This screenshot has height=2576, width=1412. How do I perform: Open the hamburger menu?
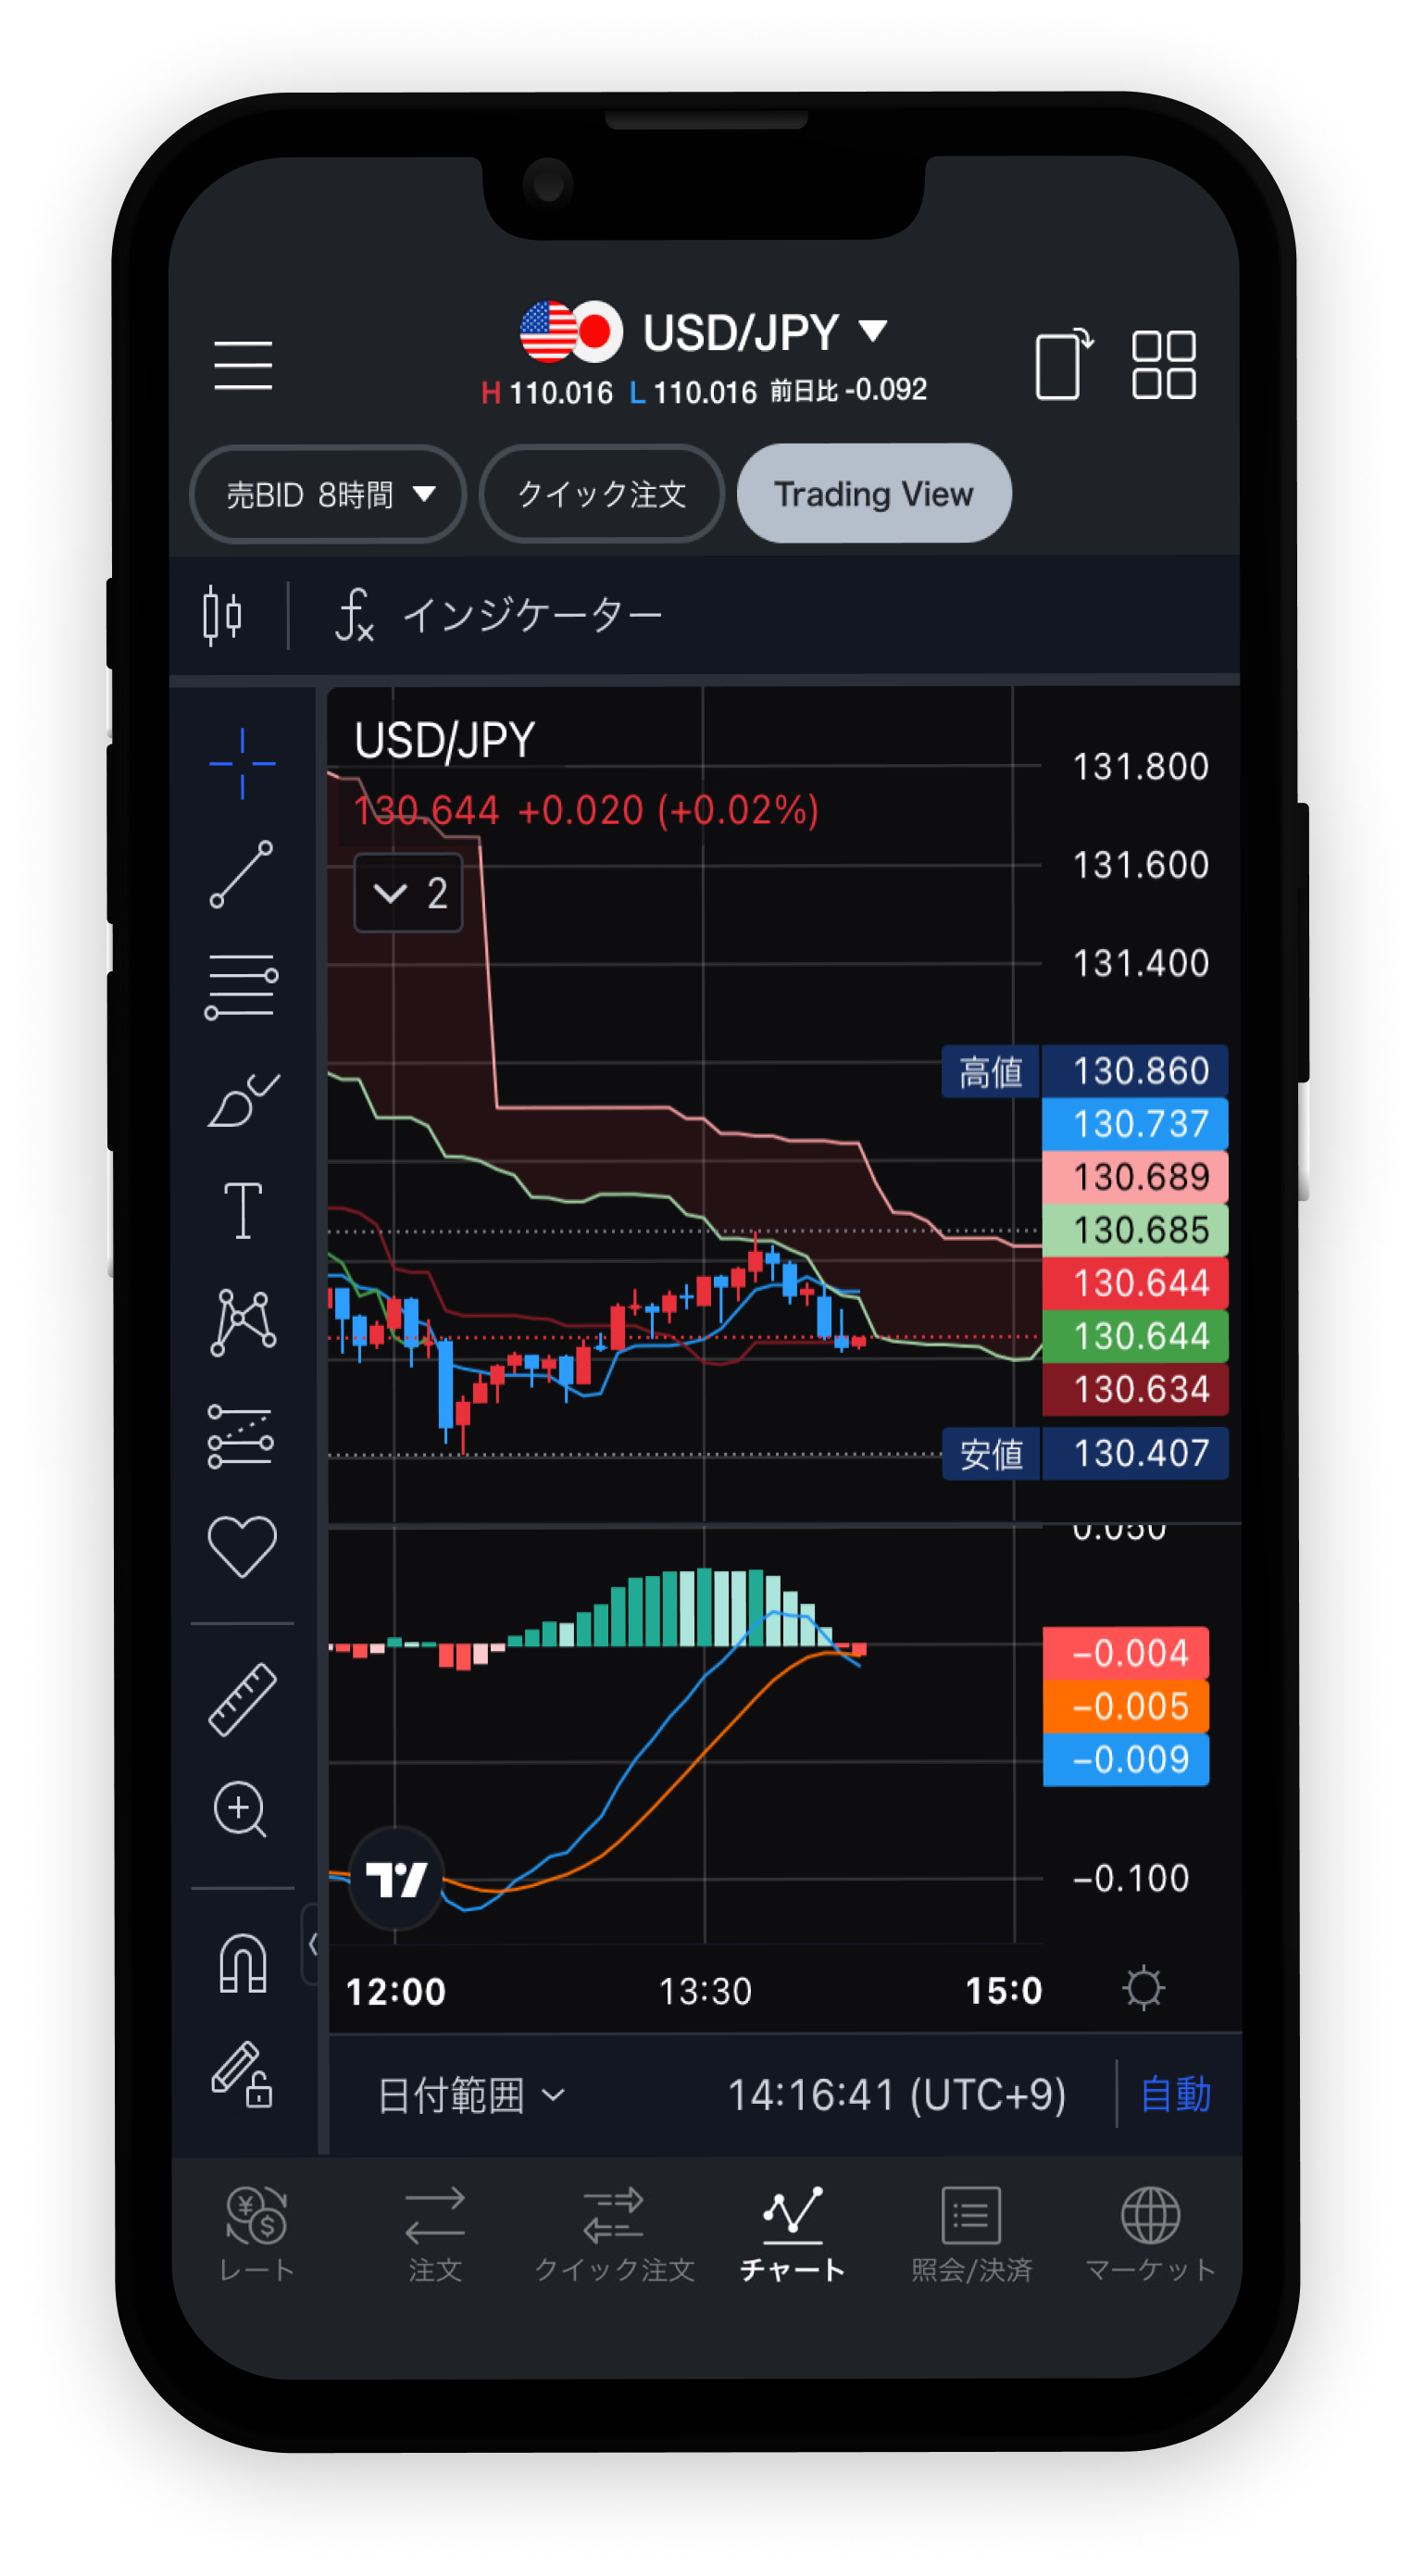coord(243,365)
